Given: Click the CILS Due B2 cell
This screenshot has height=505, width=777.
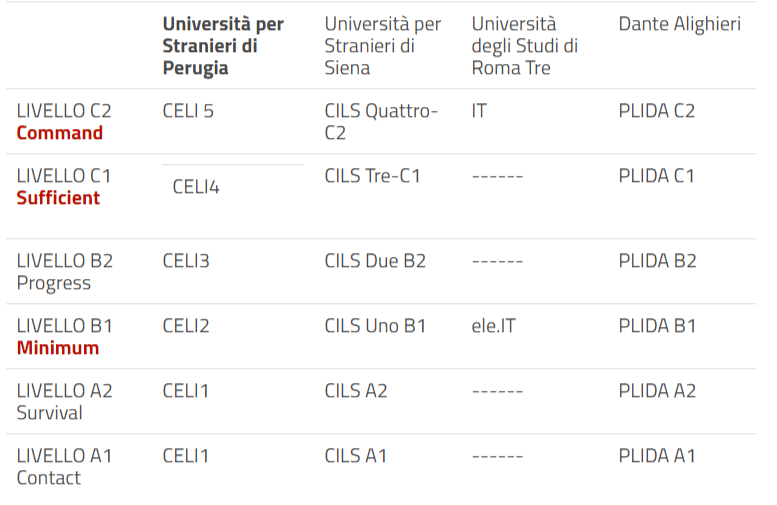Looking at the screenshot, I should tap(375, 261).
